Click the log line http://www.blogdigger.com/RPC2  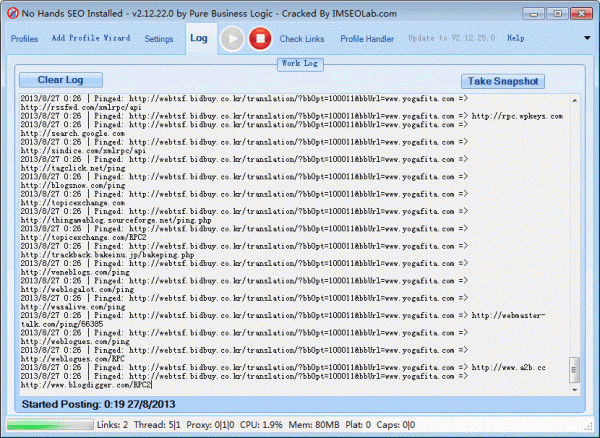coord(86,385)
